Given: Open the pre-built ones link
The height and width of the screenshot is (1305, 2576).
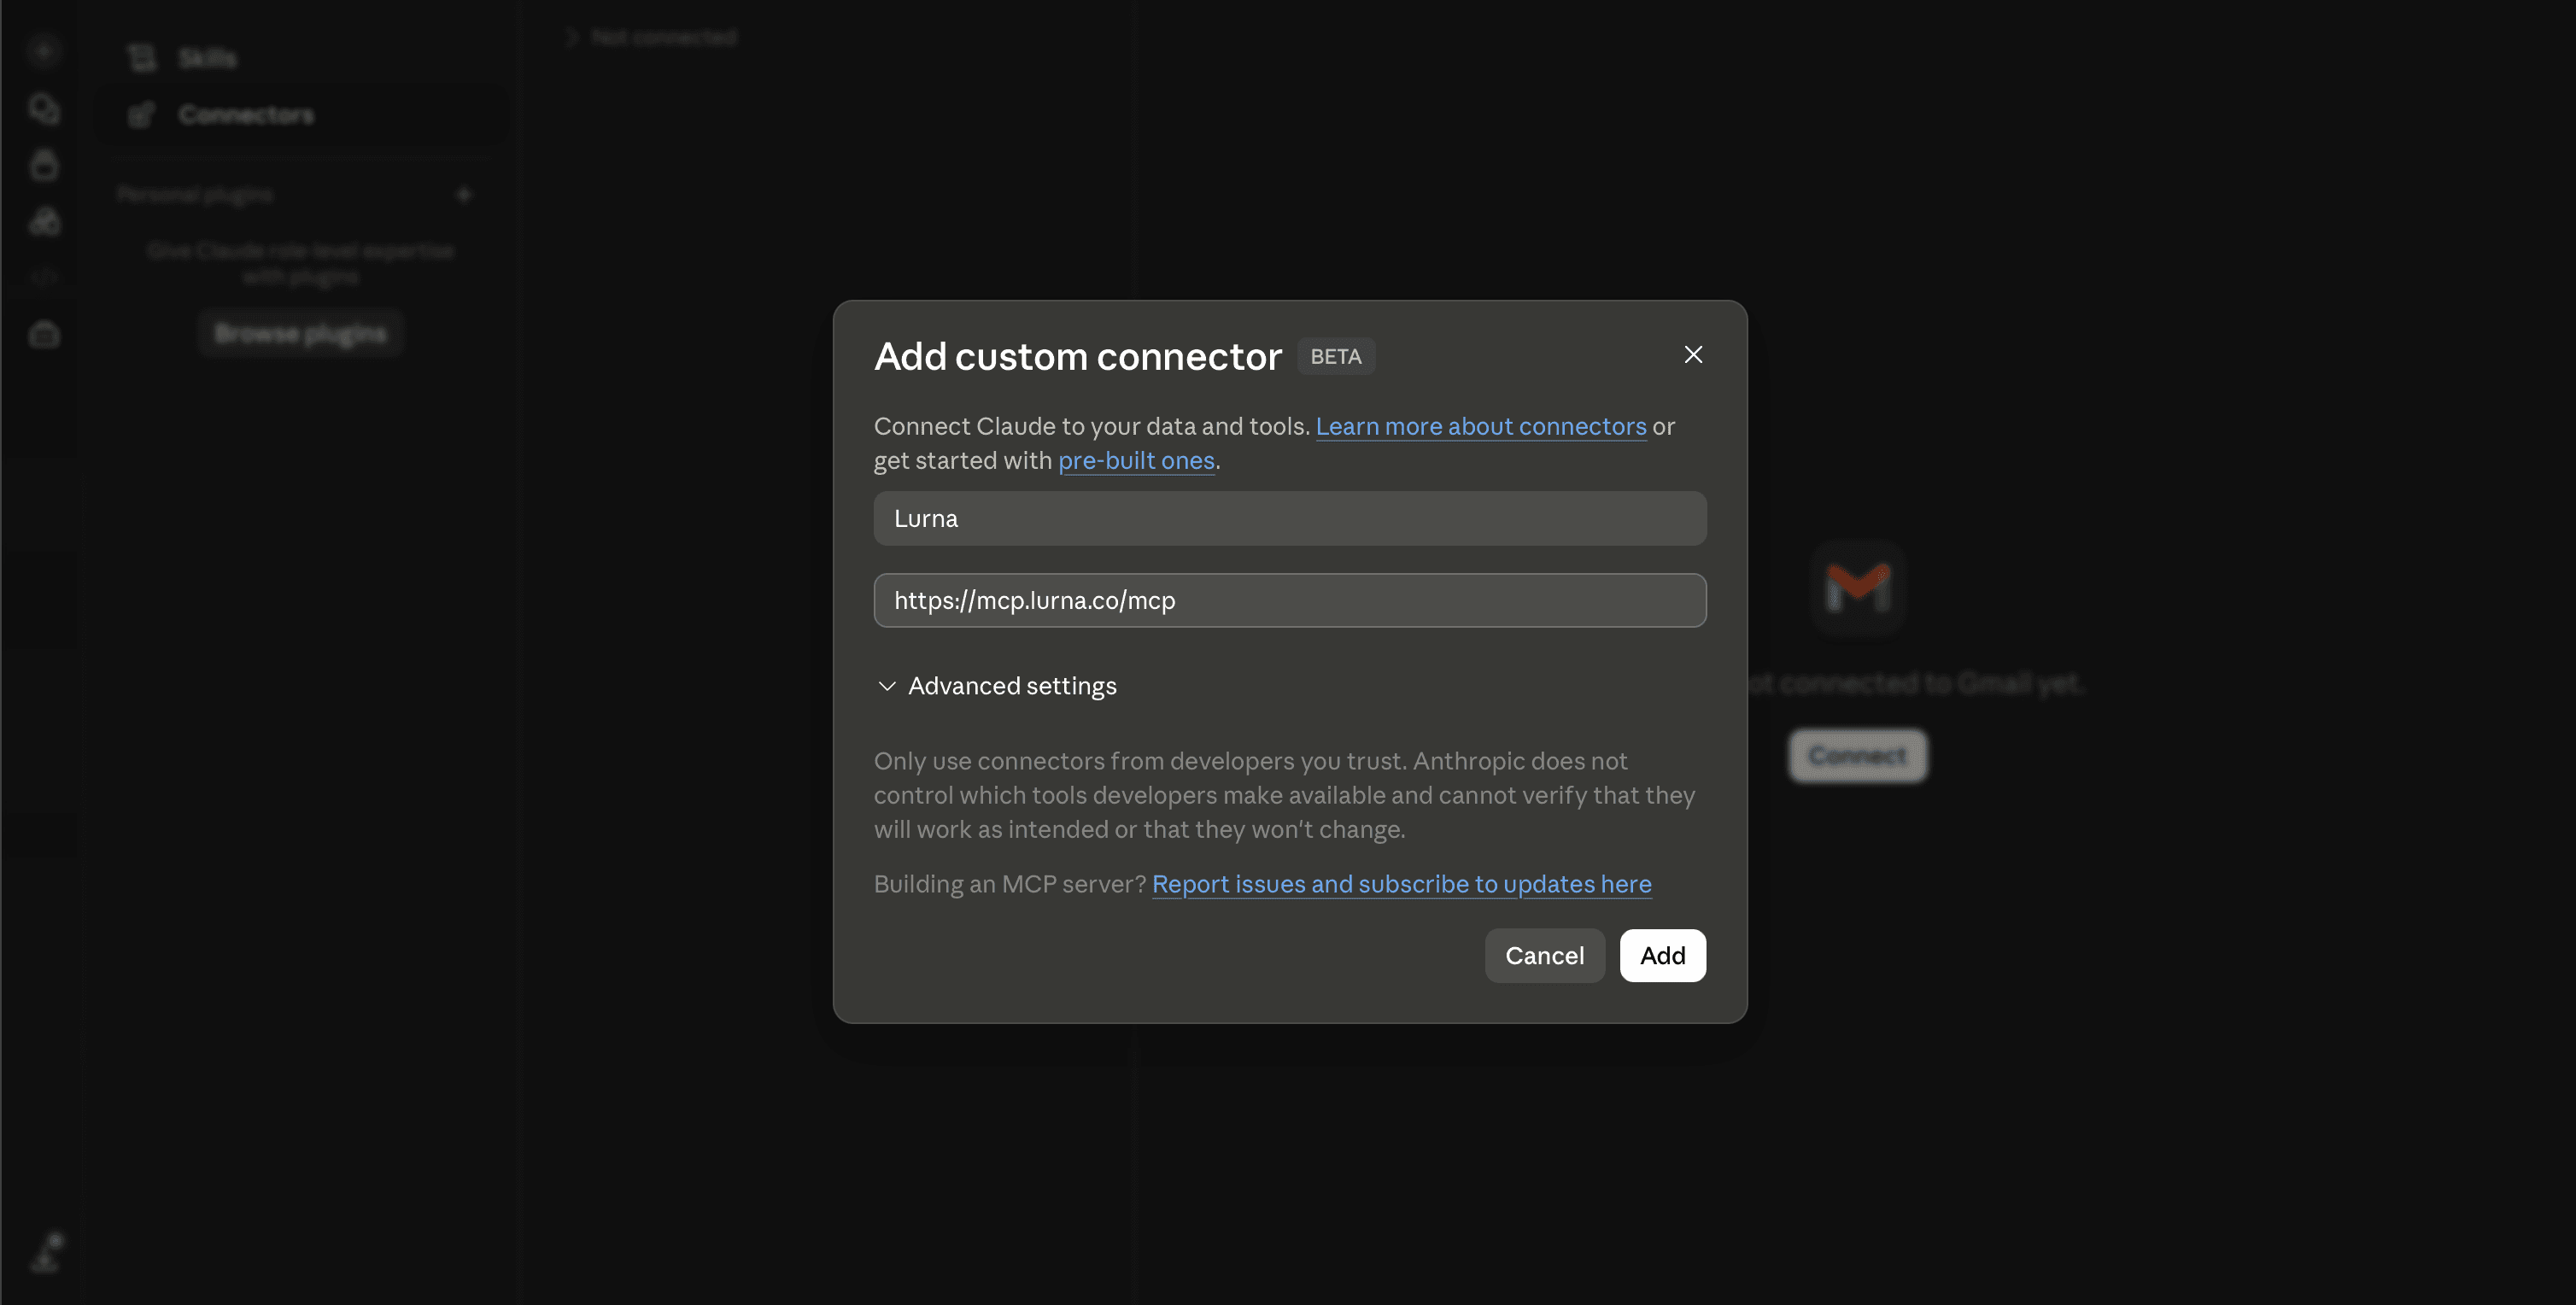Looking at the screenshot, I should pos(1136,460).
